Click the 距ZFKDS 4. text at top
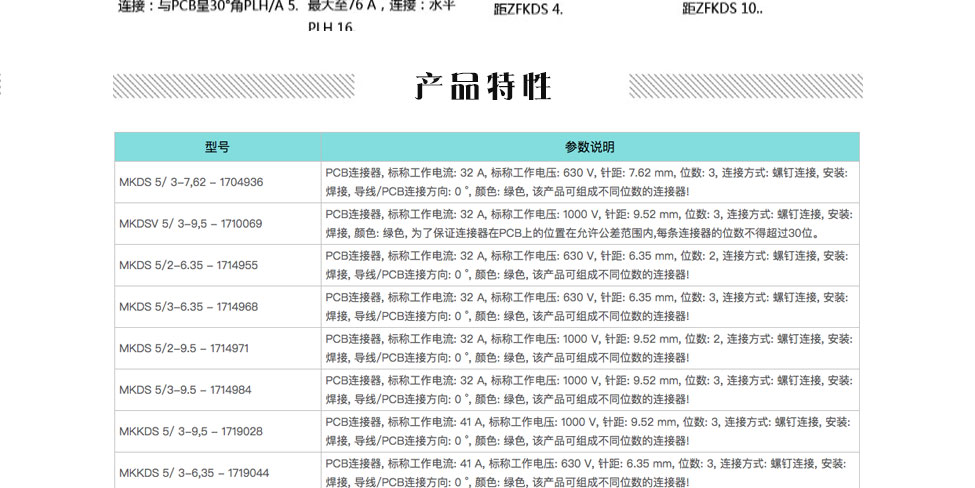The width and height of the screenshot is (975, 488). (528, 9)
